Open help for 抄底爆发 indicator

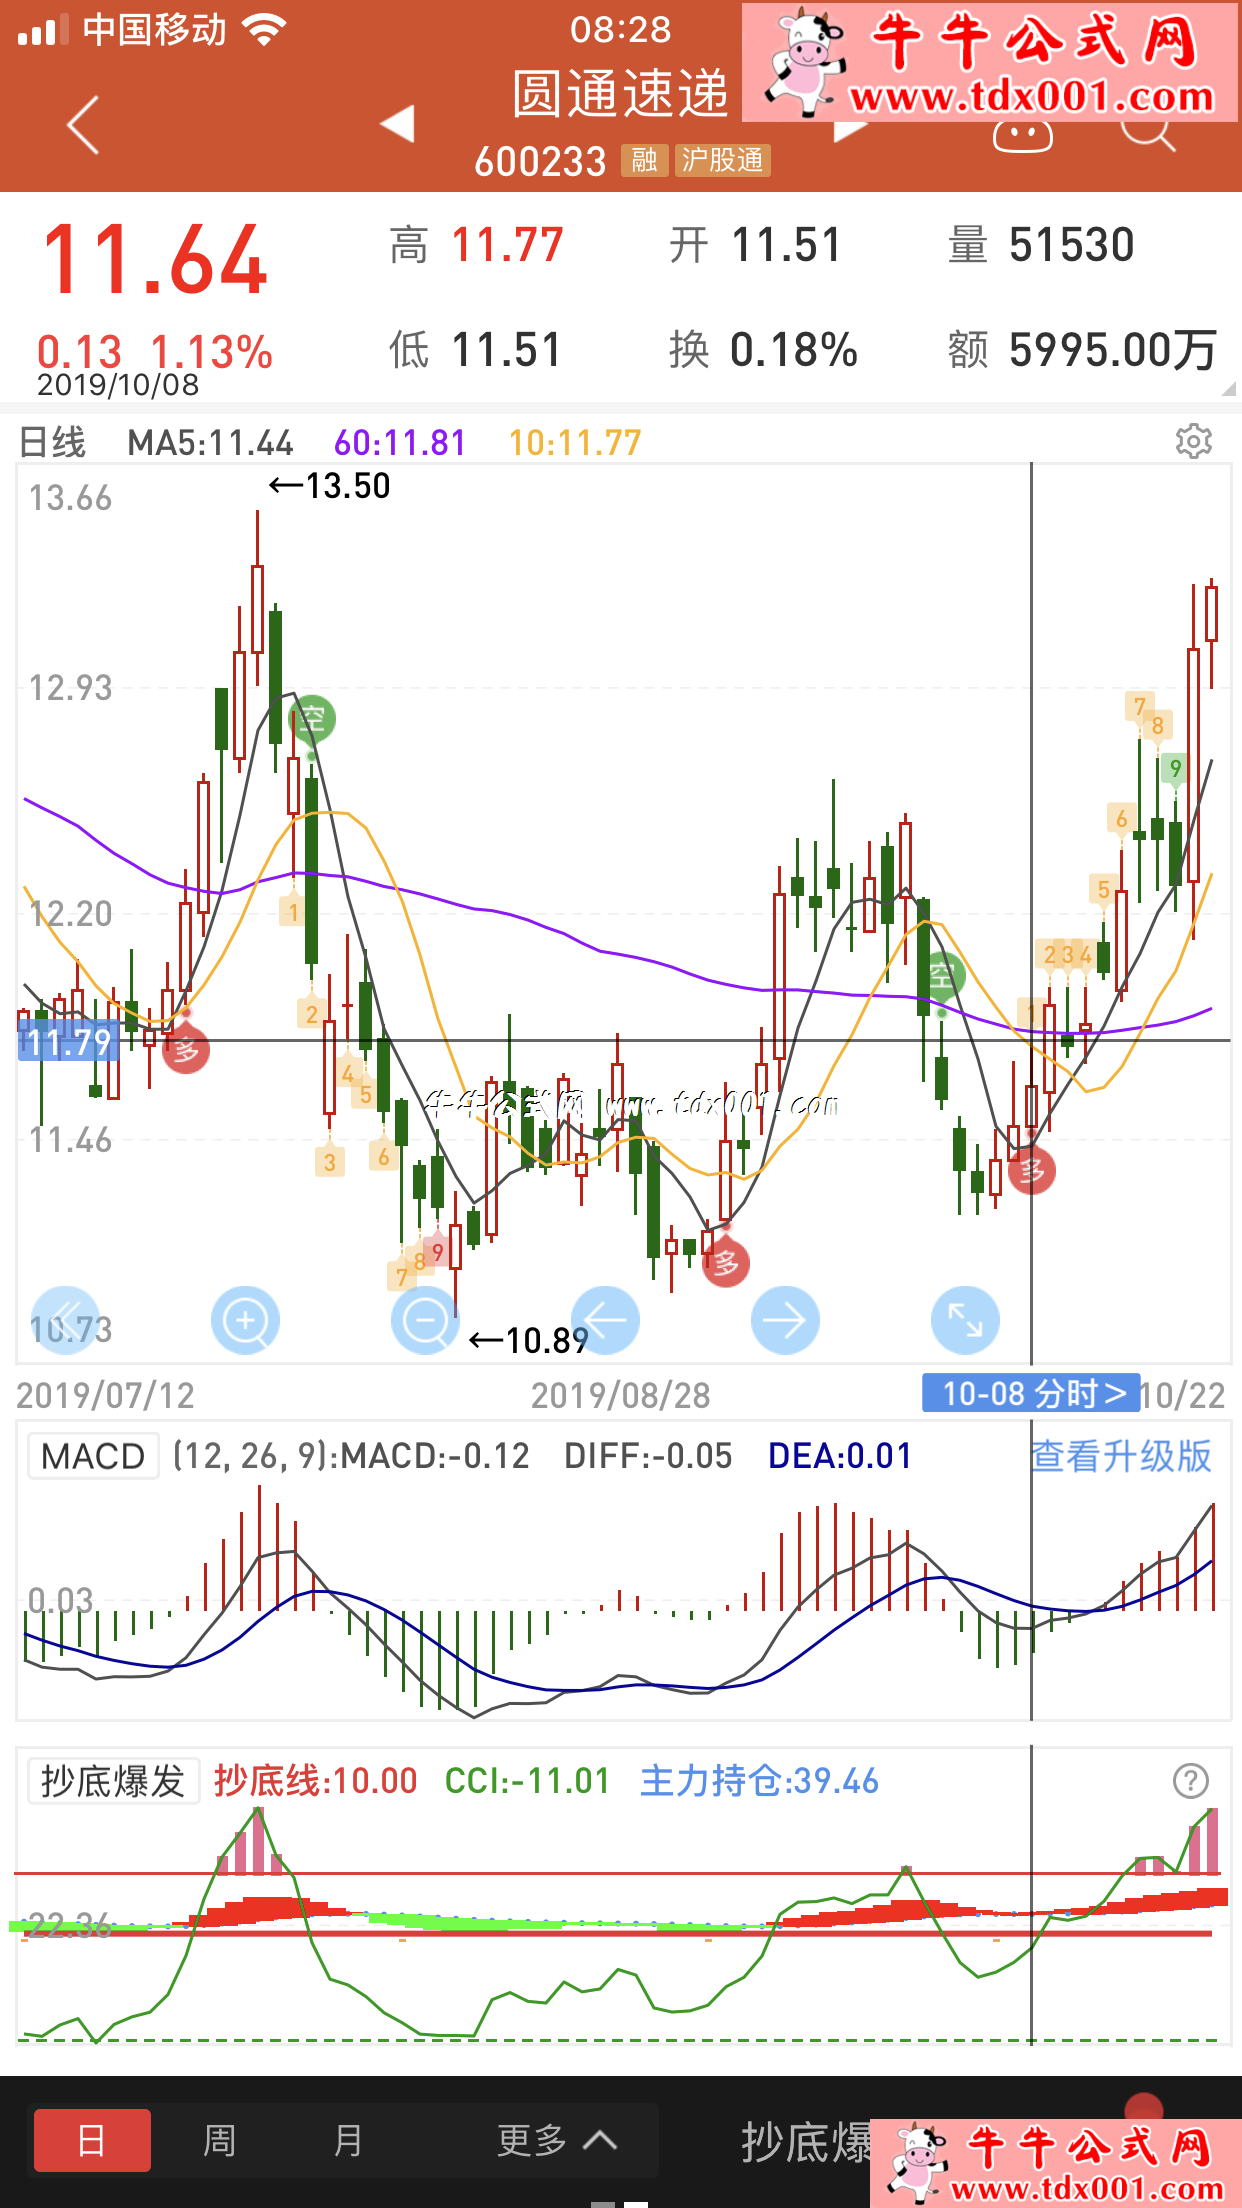click(x=1190, y=1781)
